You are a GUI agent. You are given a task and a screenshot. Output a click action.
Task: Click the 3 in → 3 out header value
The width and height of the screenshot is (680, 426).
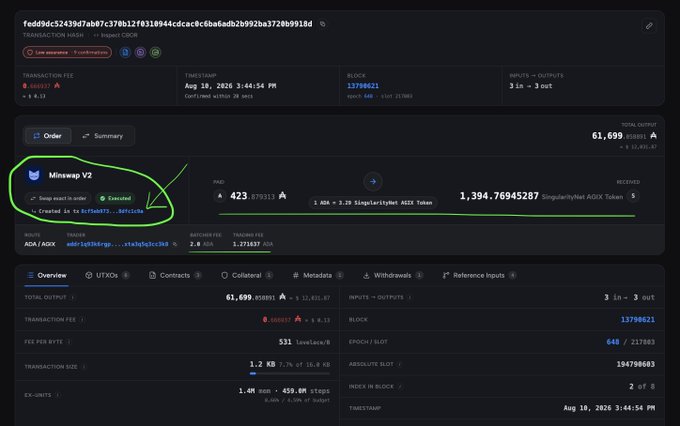pyautogui.click(x=530, y=86)
